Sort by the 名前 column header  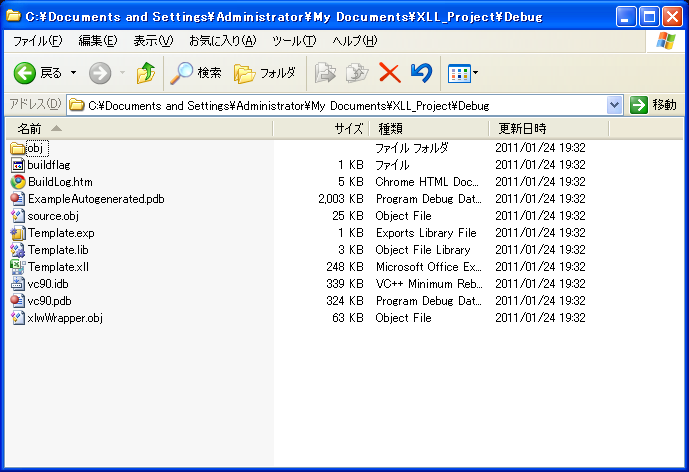point(139,129)
